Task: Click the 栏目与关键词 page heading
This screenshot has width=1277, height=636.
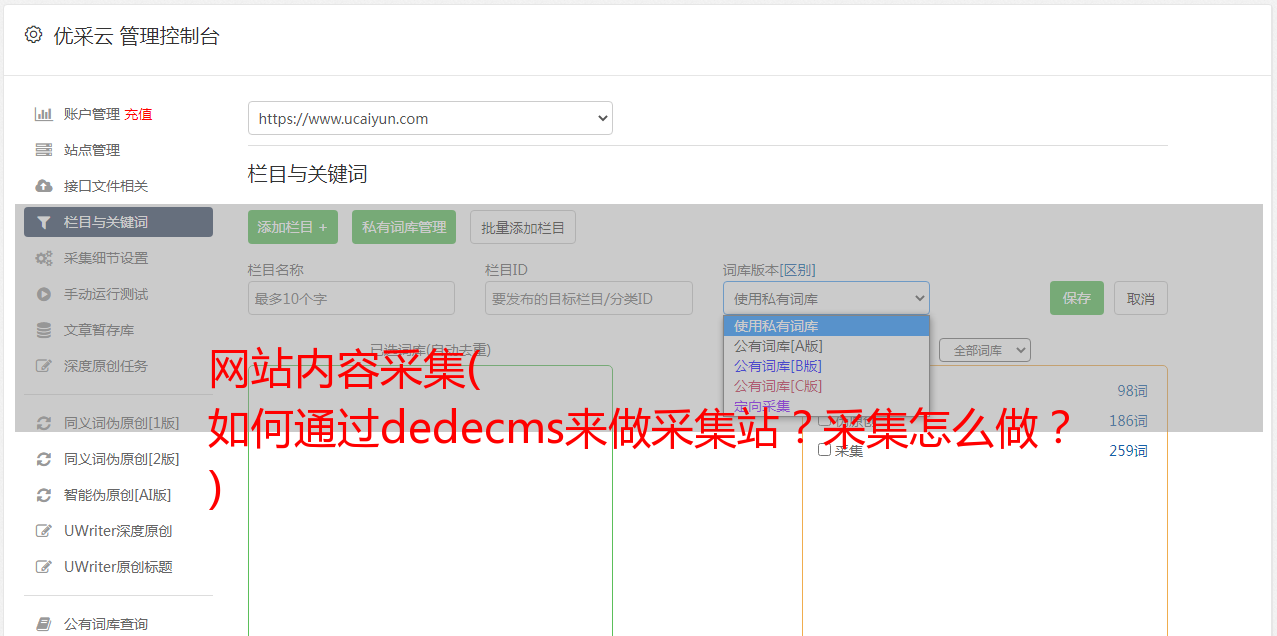Action: (308, 174)
